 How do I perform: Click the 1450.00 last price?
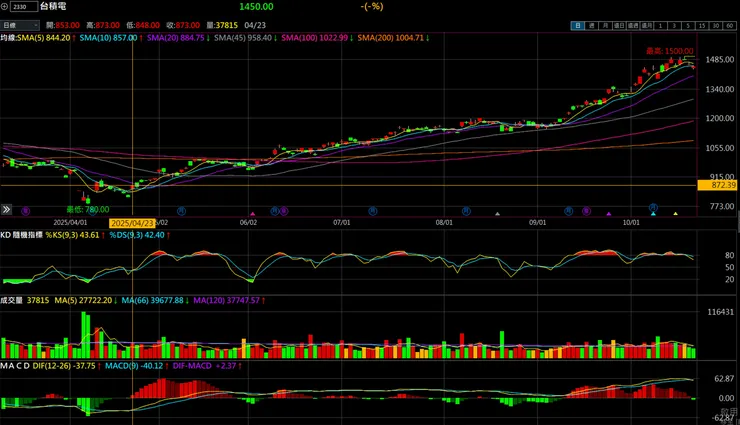[x=256, y=7]
